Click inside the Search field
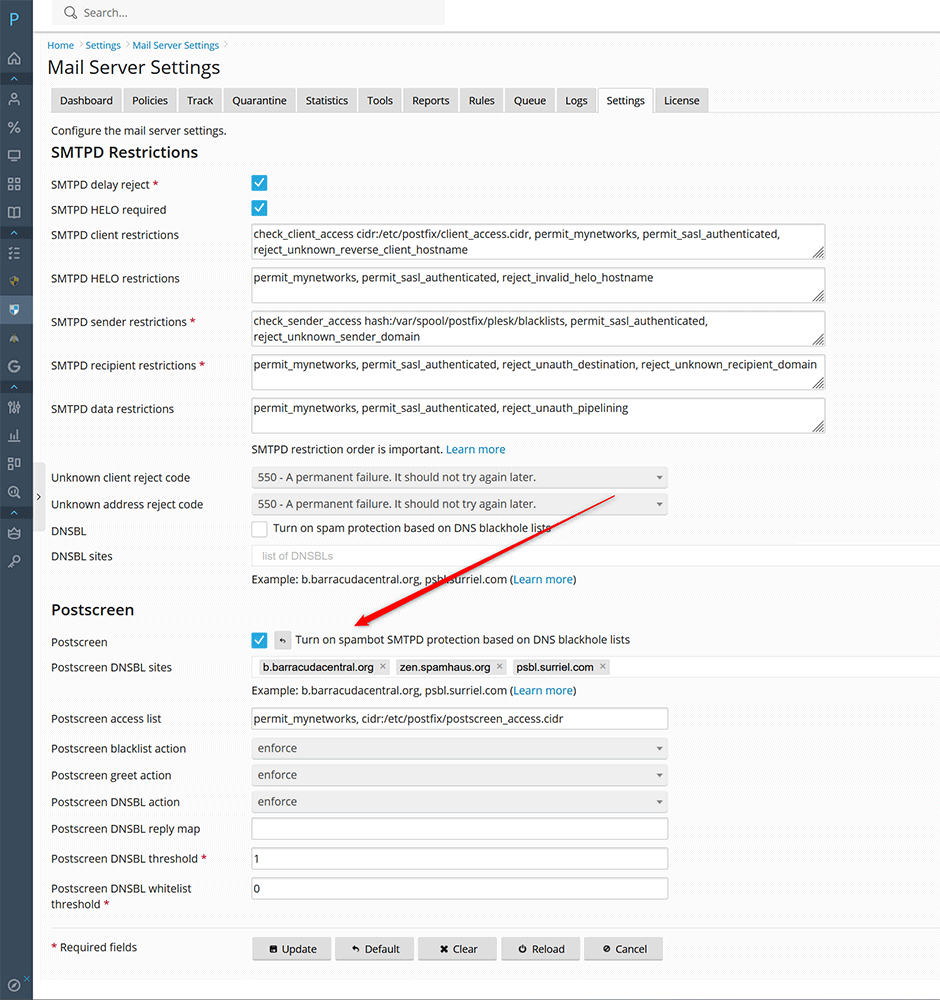Viewport: 940px width, 1000px height. tap(248, 13)
